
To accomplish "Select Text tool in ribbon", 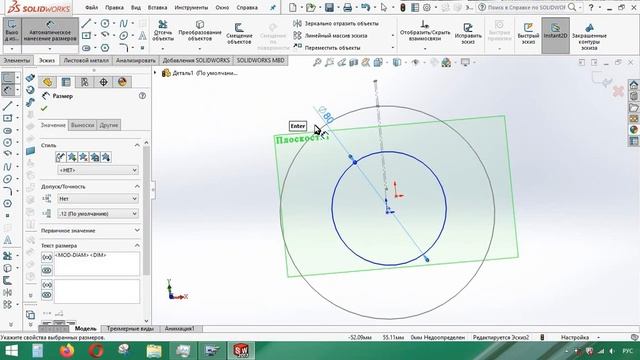I will pos(142,36).
